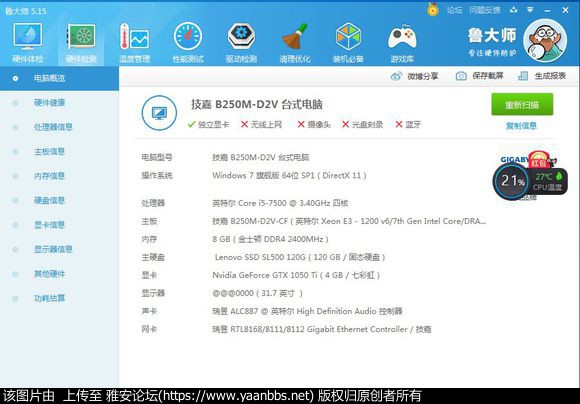Image resolution: width=580 pixels, height=404 pixels.
Task: Click the 无线上网 status indicator
Action: click(x=261, y=125)
